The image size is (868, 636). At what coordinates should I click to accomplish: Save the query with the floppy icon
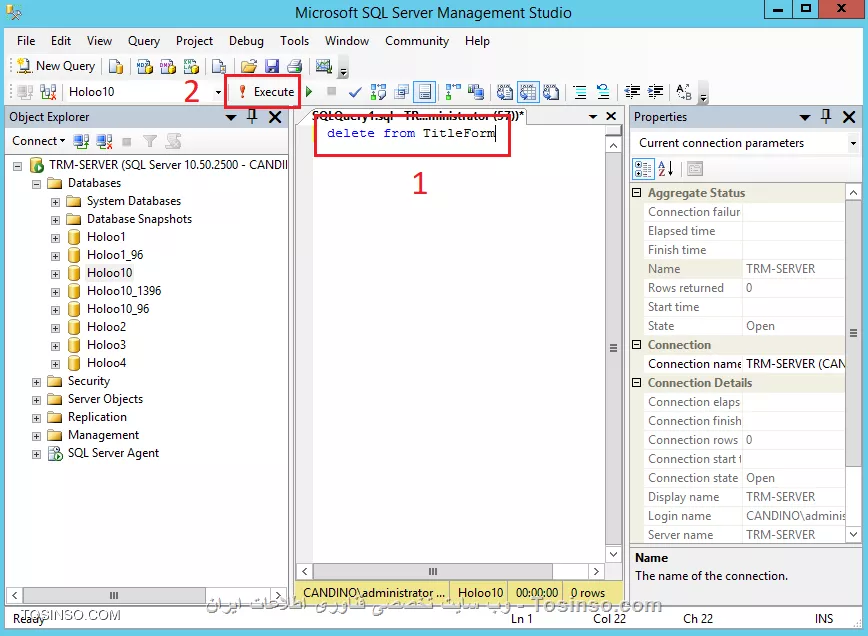[x=272, y=66]
